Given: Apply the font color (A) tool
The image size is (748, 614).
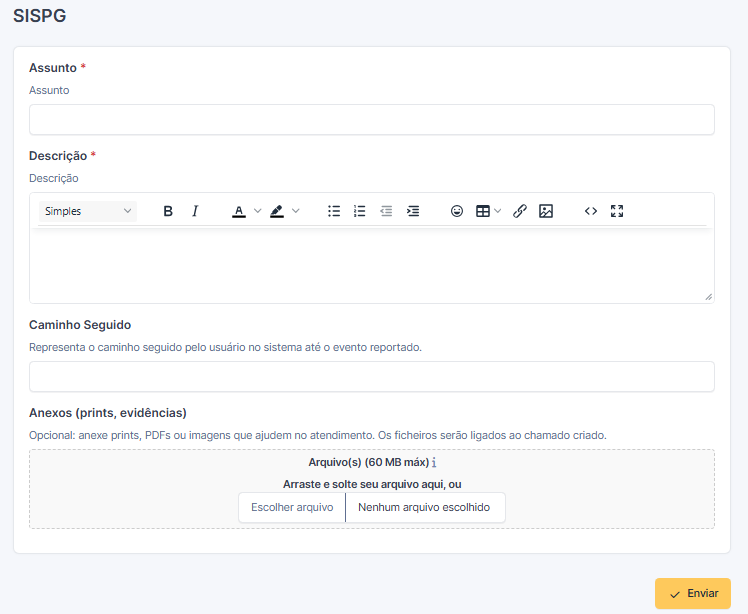Looking at the screenshot, I should (x=239, y=211).
